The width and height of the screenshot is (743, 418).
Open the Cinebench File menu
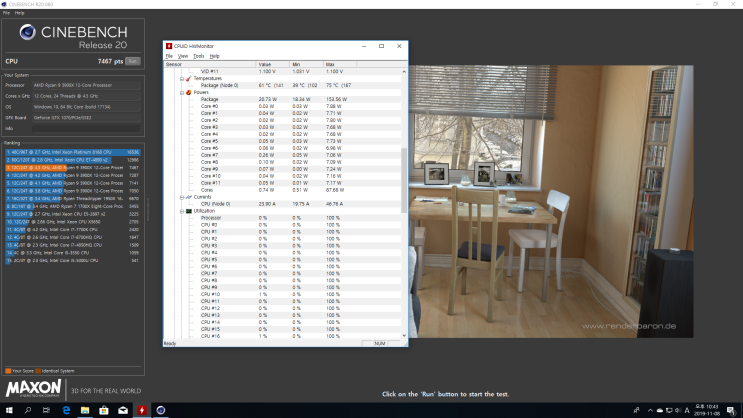pos(6,13)
